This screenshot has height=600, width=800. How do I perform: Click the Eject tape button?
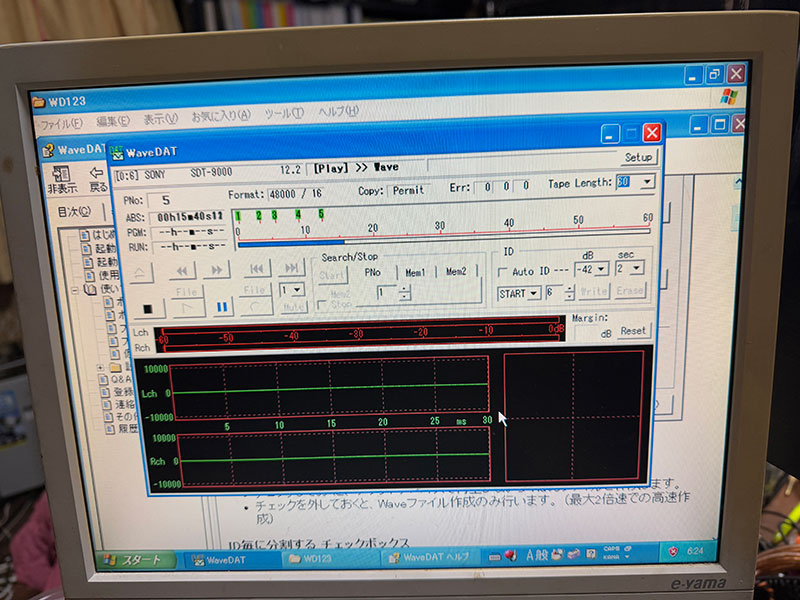tap(141, 273)
